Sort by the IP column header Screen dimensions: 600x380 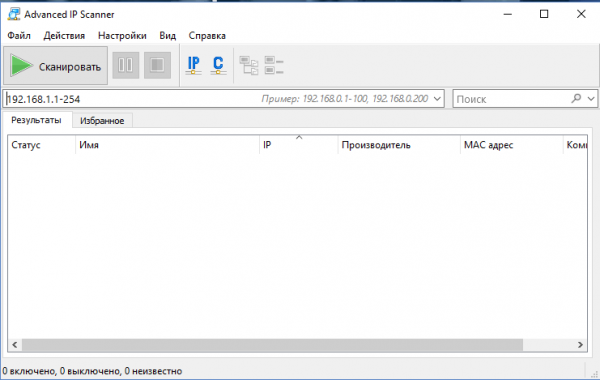[298, 145]
